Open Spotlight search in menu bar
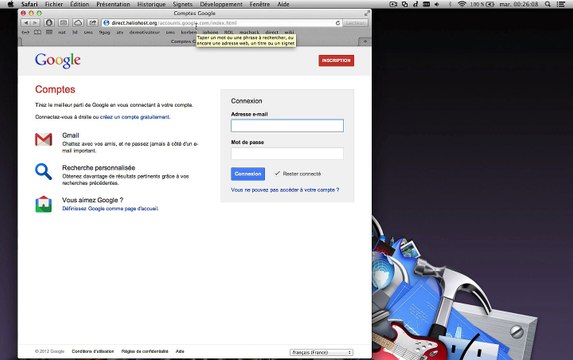Screen dimensions: 573x360 [547, 4]
